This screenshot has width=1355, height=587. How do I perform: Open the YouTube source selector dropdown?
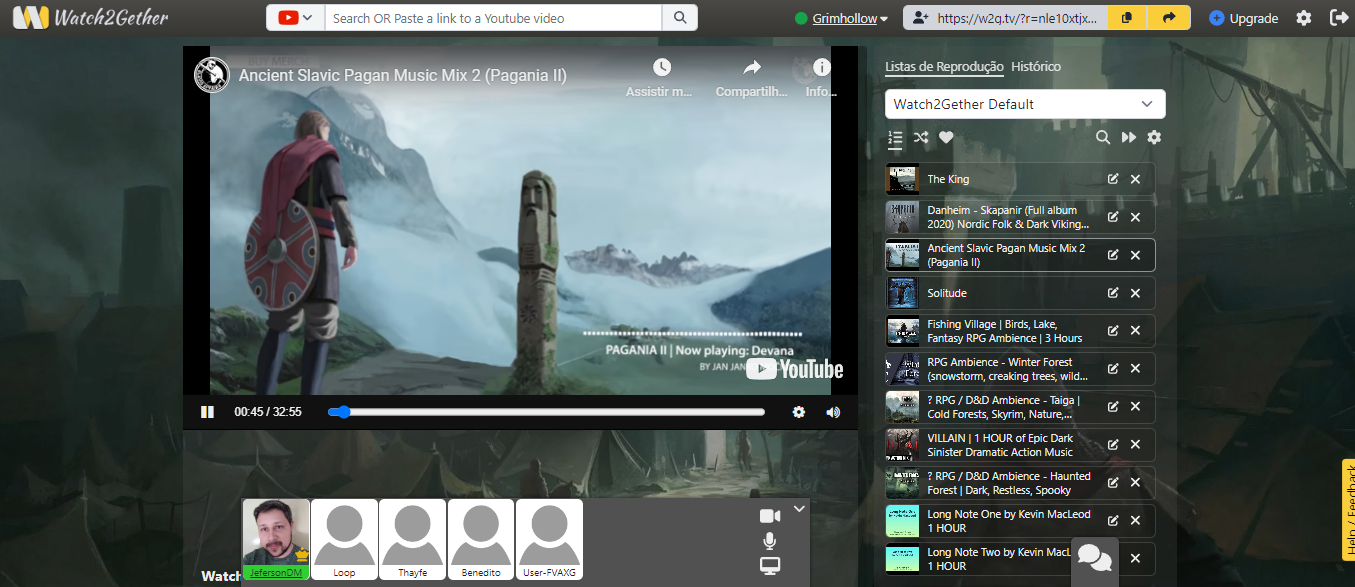(296, 18)
